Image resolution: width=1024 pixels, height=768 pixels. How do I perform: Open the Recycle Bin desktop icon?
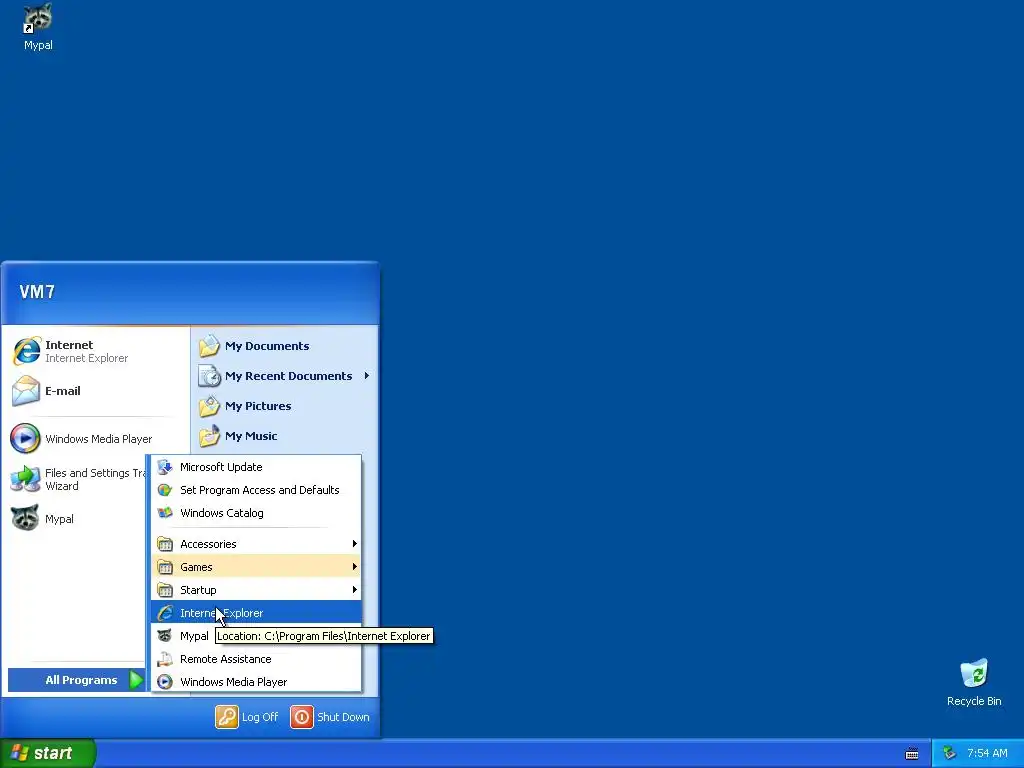tap(974, 673)
